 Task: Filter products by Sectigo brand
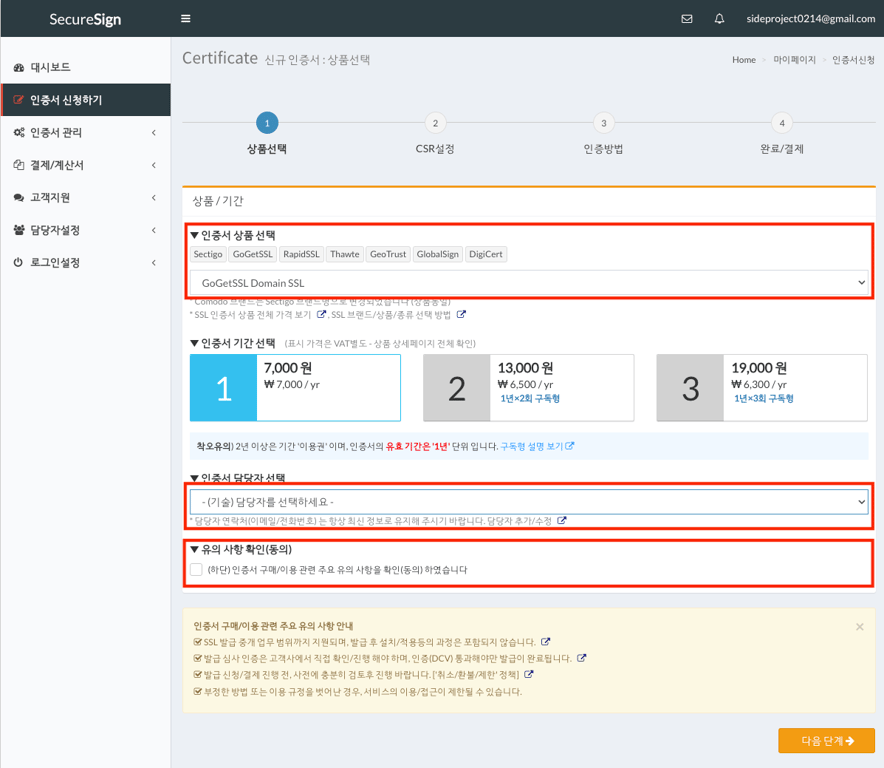point(208,254)
